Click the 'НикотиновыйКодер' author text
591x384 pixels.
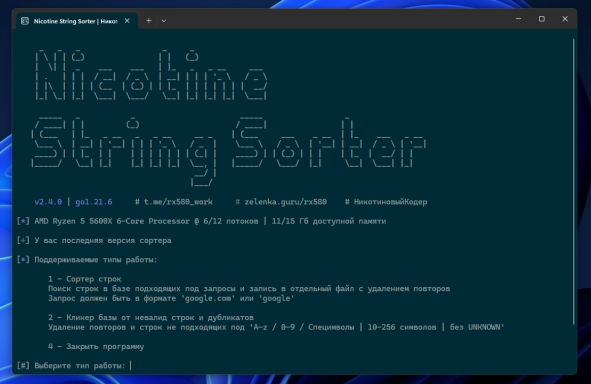tap(390, 202)
